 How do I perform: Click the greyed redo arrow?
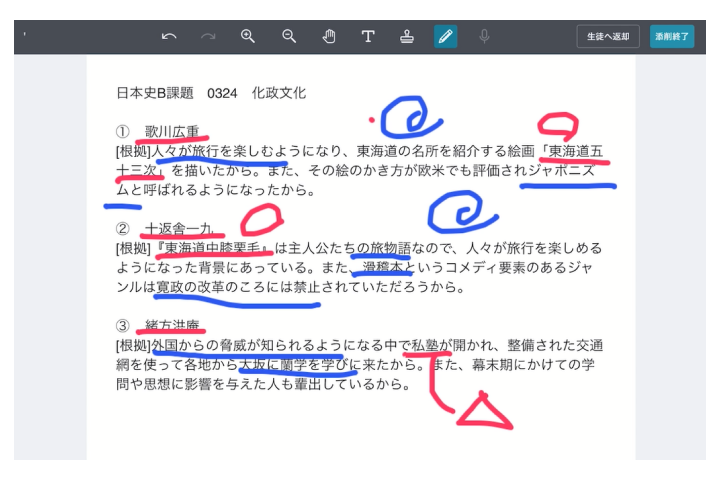point(208,36)
